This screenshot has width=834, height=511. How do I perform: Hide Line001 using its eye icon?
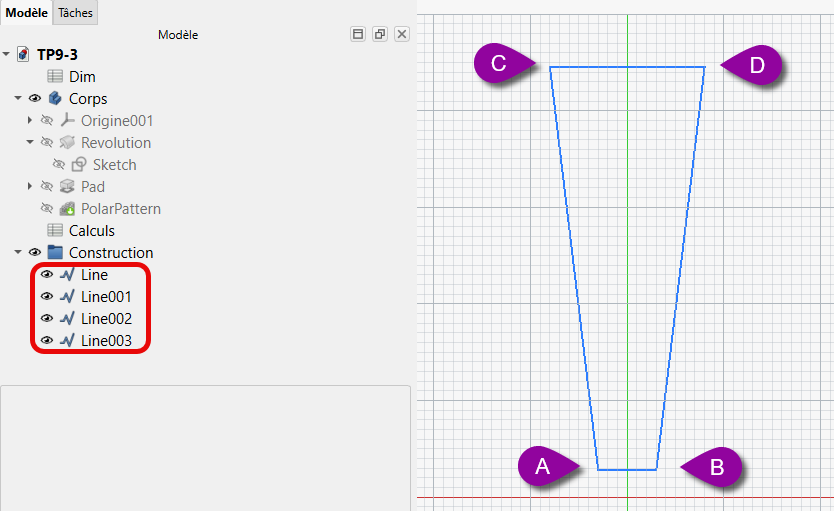click(46, 297)
